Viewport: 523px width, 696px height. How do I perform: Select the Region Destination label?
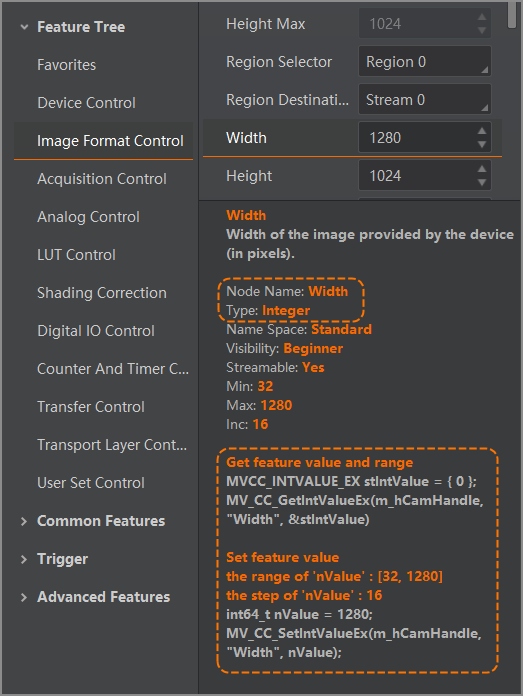(x=288, y=100)
